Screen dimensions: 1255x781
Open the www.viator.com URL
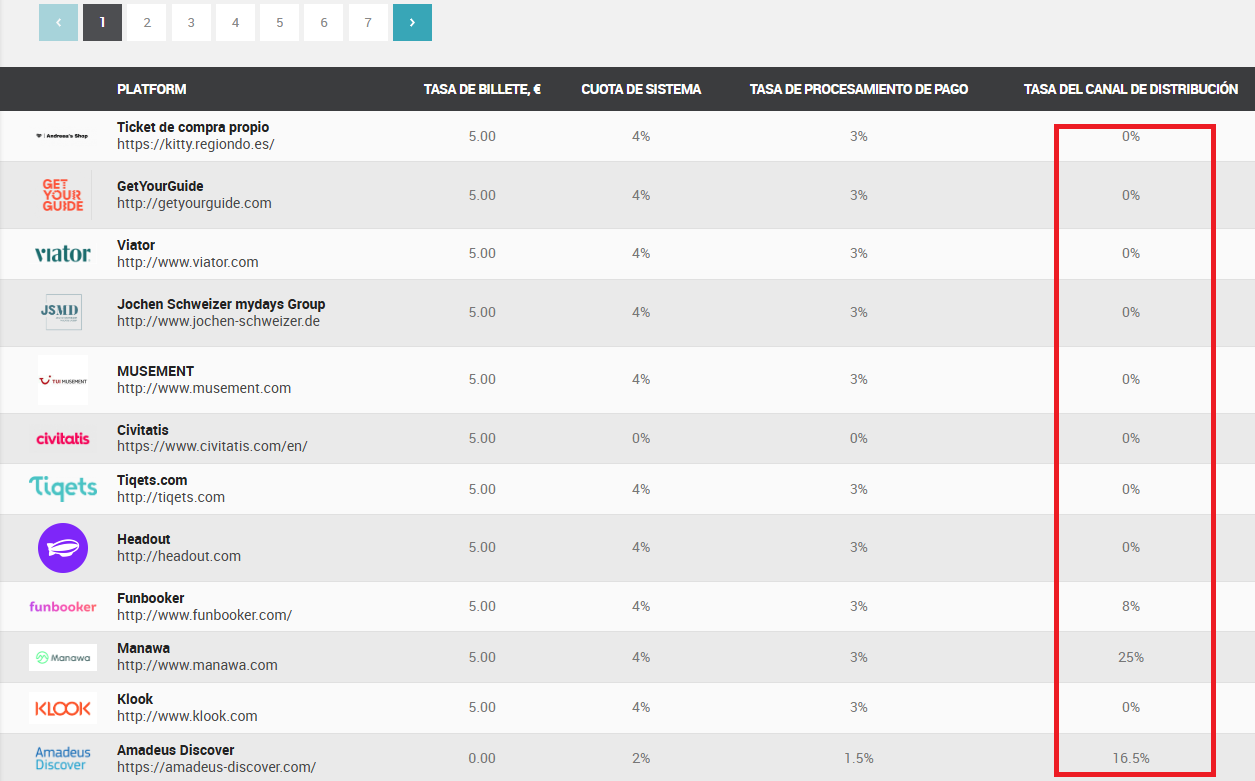point(188,262)
